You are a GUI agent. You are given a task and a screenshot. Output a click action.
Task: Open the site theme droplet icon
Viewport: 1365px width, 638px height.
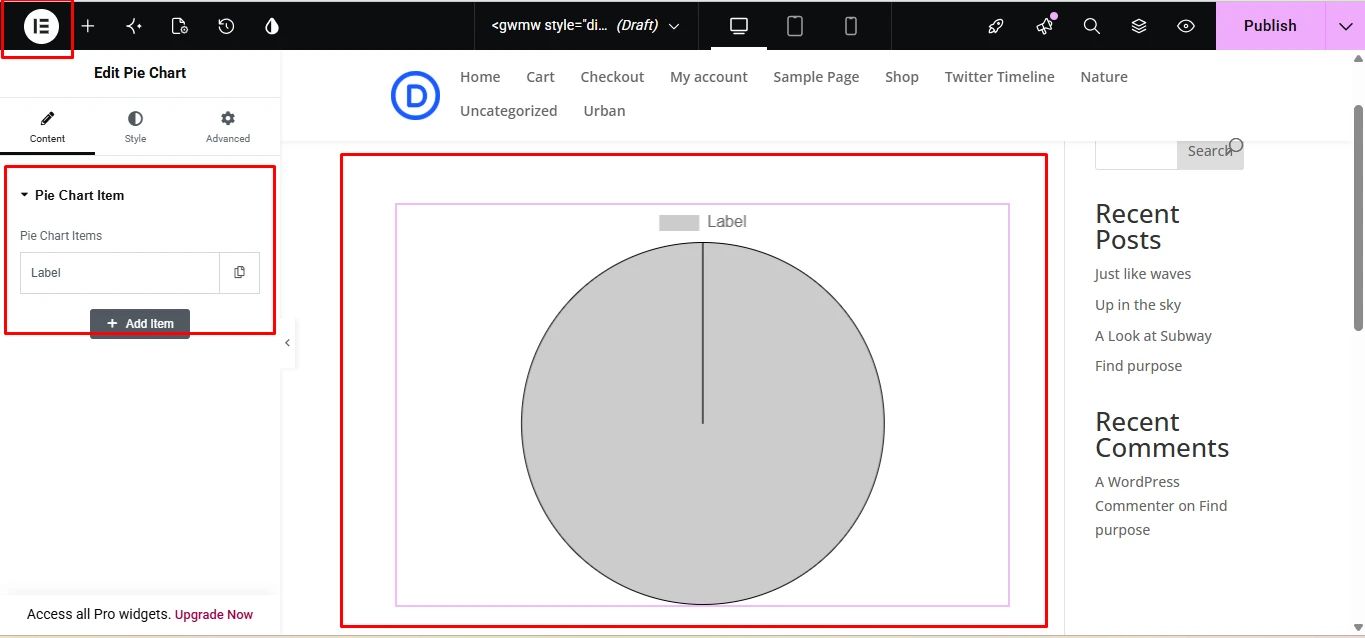point(272,26)
